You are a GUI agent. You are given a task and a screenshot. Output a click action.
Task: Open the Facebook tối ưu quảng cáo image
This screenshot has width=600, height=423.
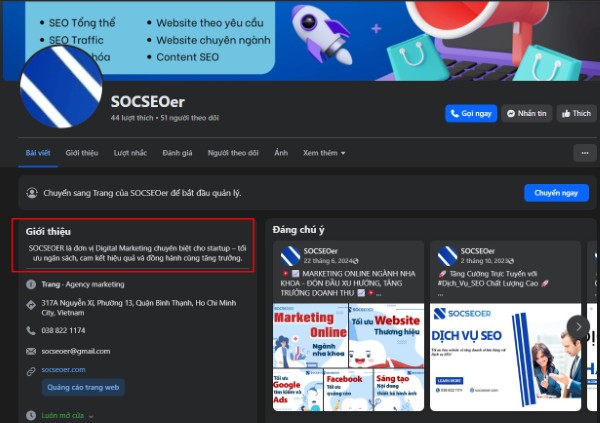click(x=348, y=390)
